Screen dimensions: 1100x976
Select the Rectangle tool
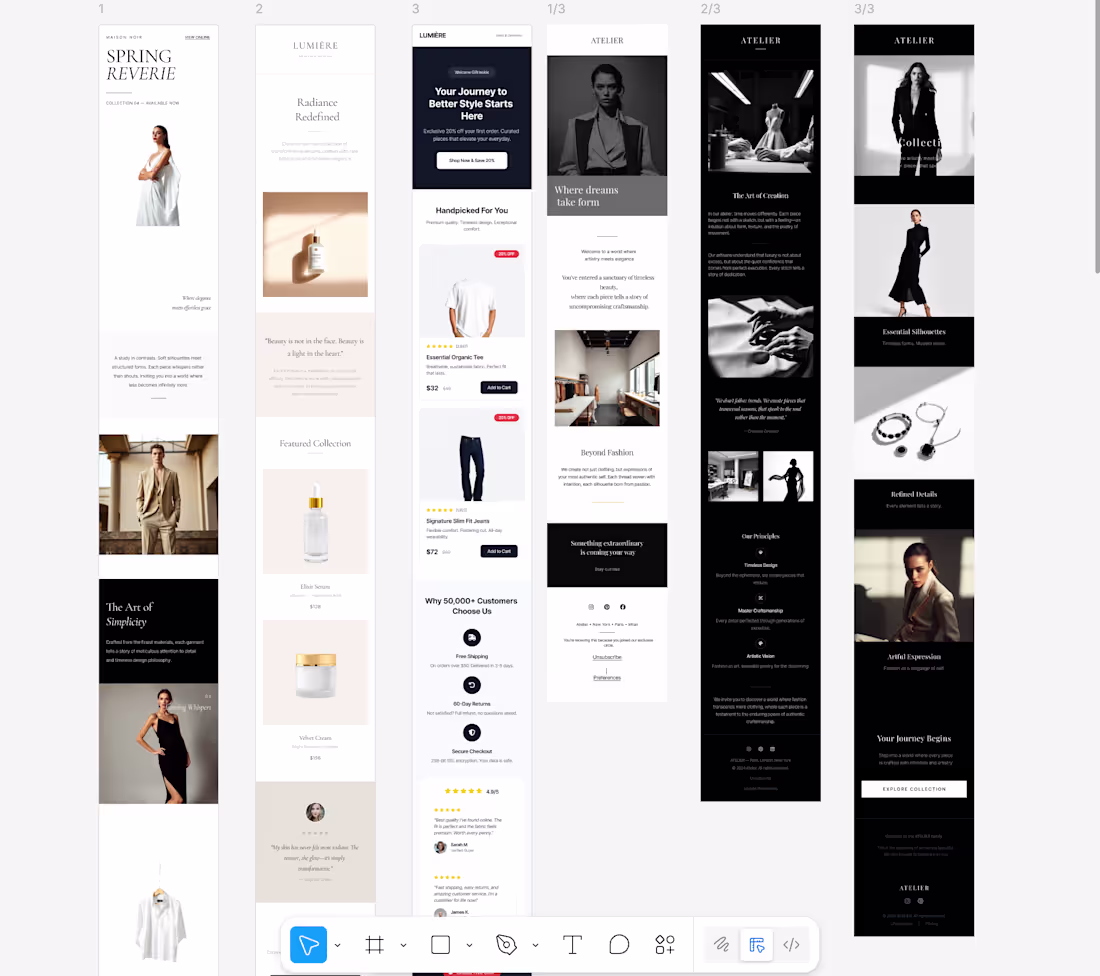click(x=439, y=944)
